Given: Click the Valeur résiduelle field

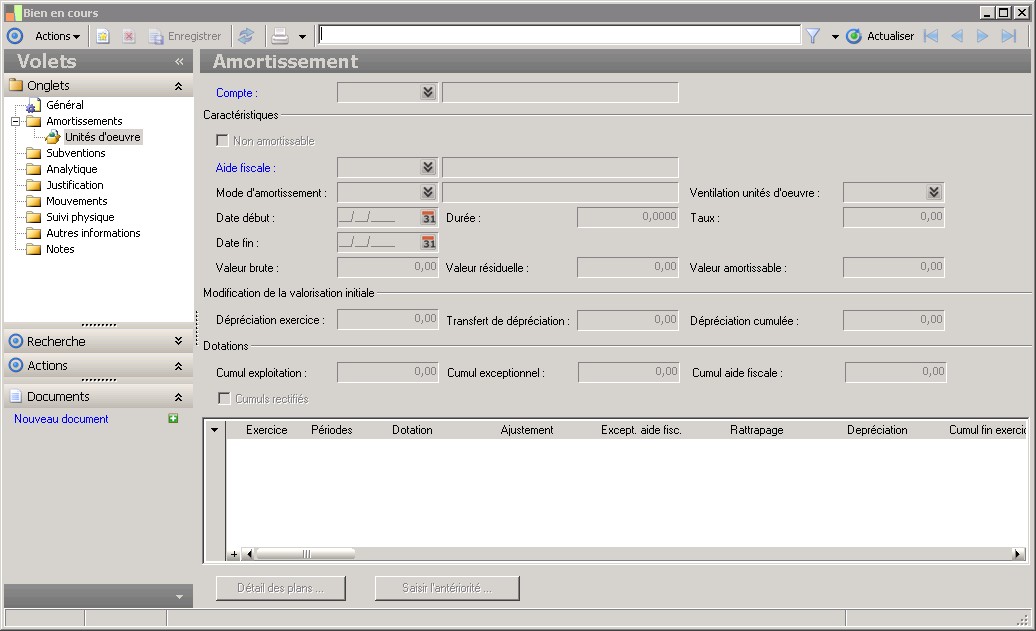Looking at the screenshot, I should tap(628, 267).
